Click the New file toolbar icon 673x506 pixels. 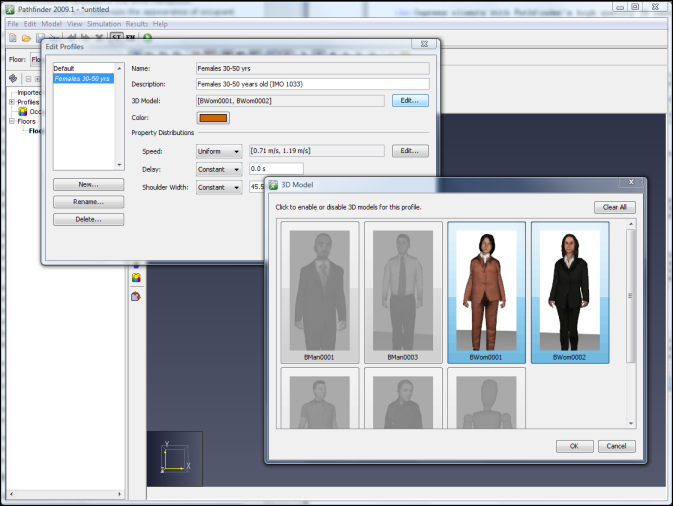(x=11, y=38)
